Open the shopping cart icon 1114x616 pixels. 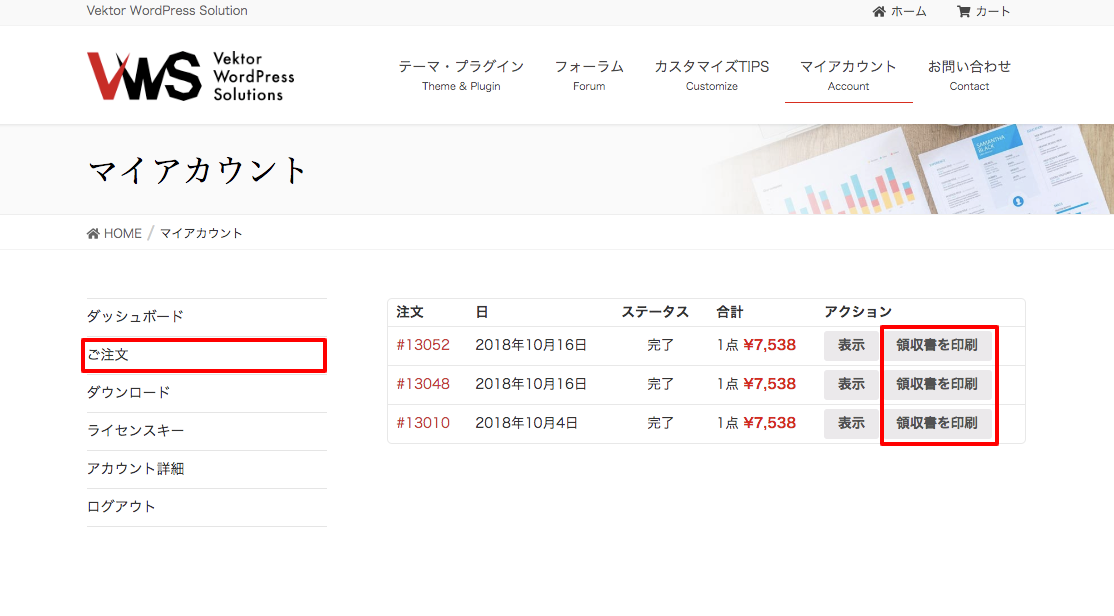(982, 12)
